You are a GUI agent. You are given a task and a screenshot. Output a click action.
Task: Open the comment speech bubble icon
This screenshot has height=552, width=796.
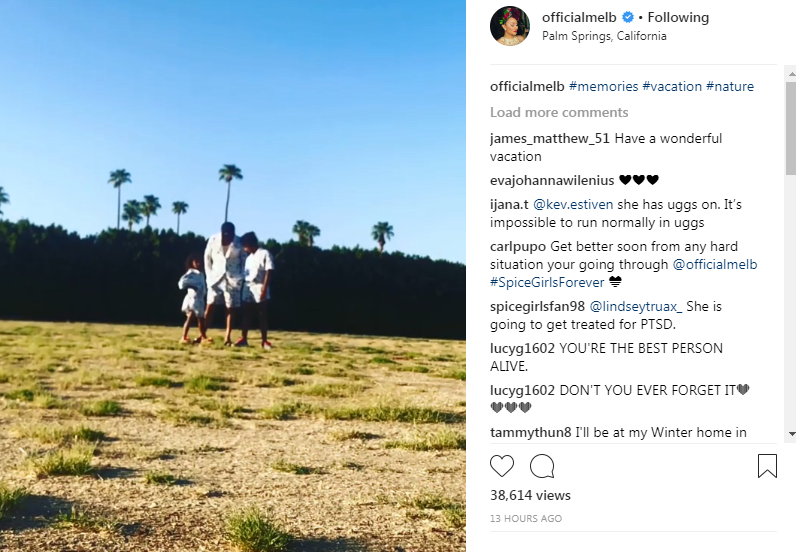click(542, 466)
